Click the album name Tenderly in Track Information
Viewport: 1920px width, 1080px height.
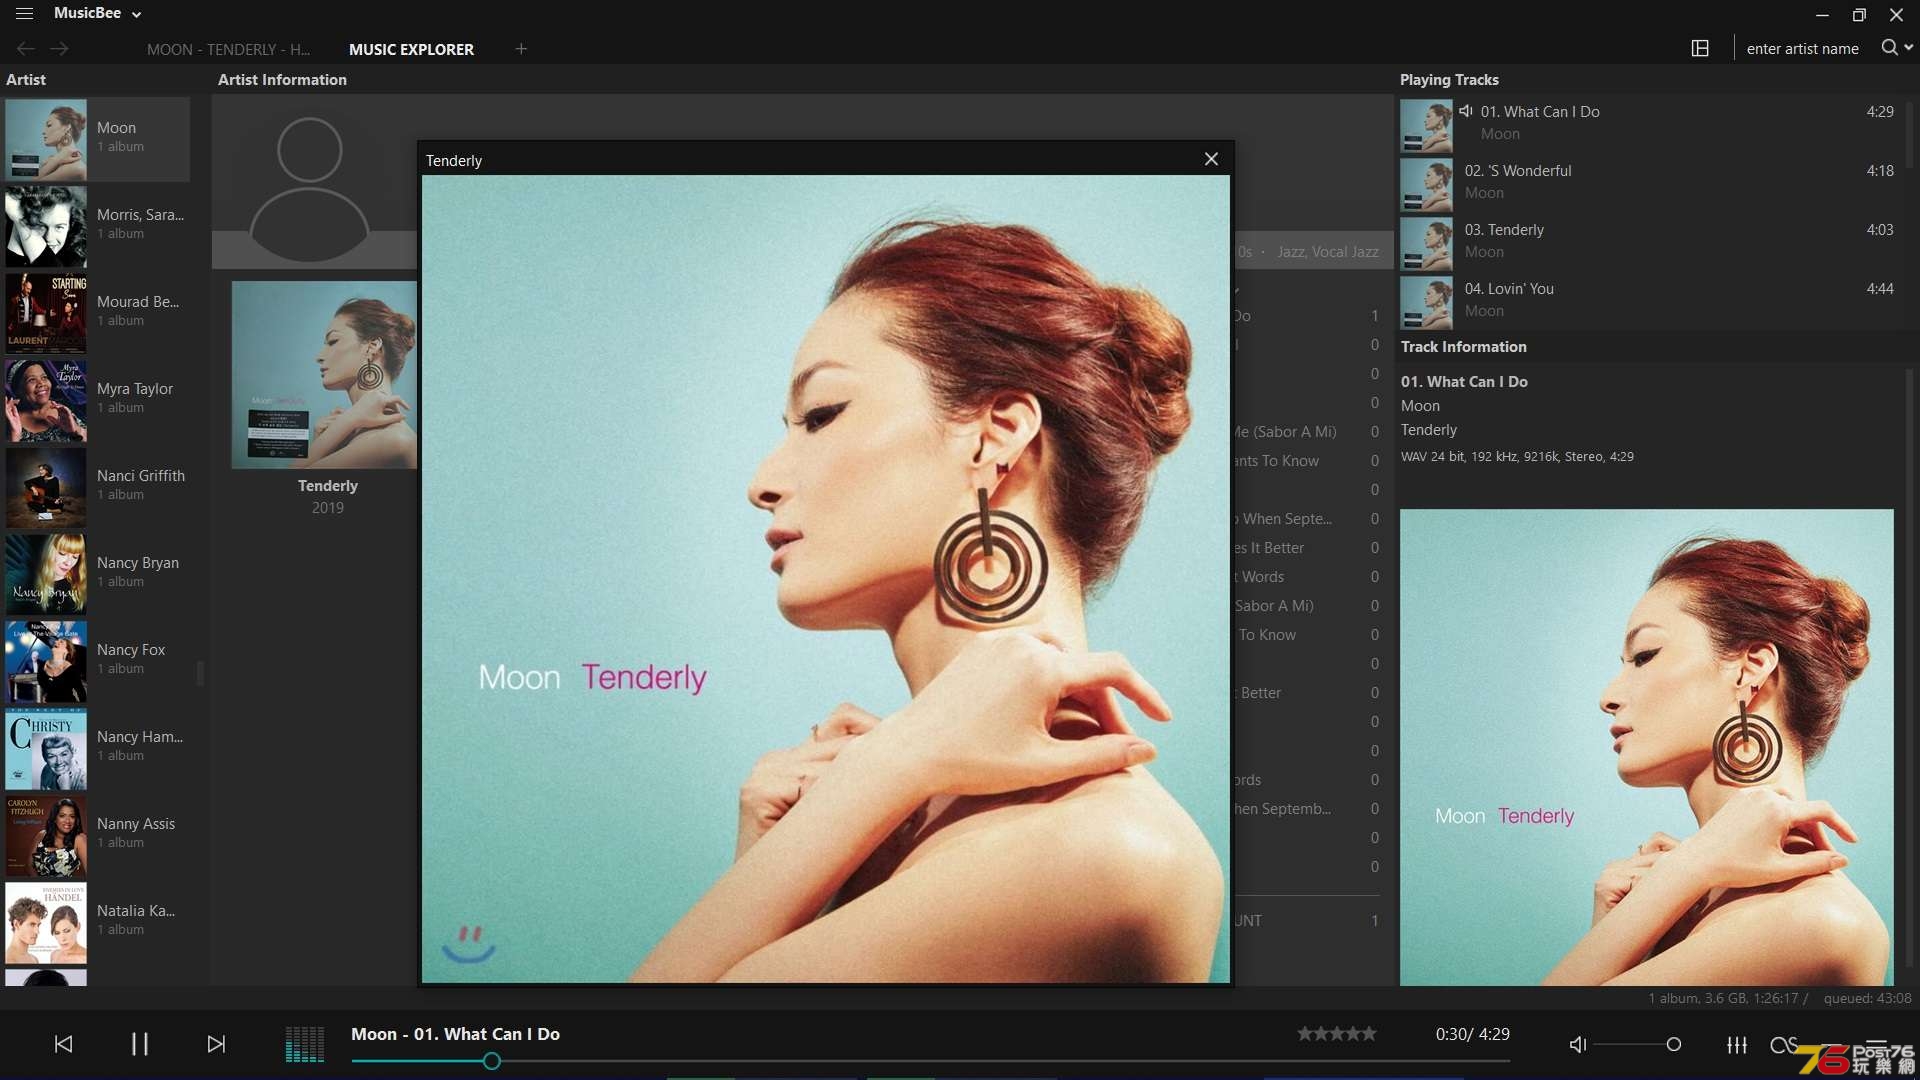(1428, 430)
